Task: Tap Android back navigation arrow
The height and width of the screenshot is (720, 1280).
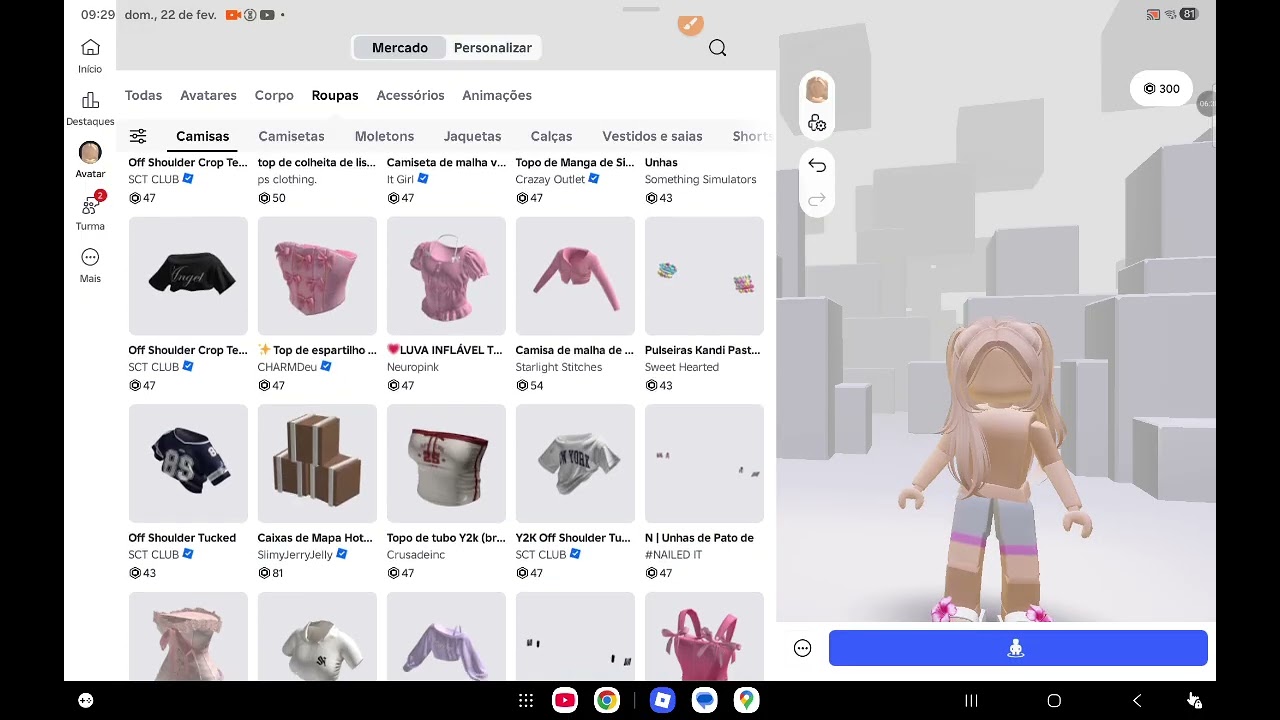Action: [x=1137, y=701]
